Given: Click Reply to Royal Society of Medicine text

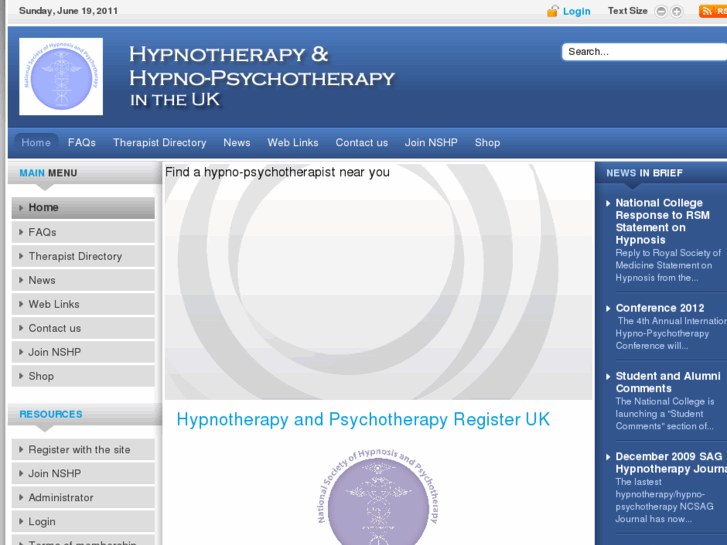Looking at the screenshot, I should [x=668, y=265].
